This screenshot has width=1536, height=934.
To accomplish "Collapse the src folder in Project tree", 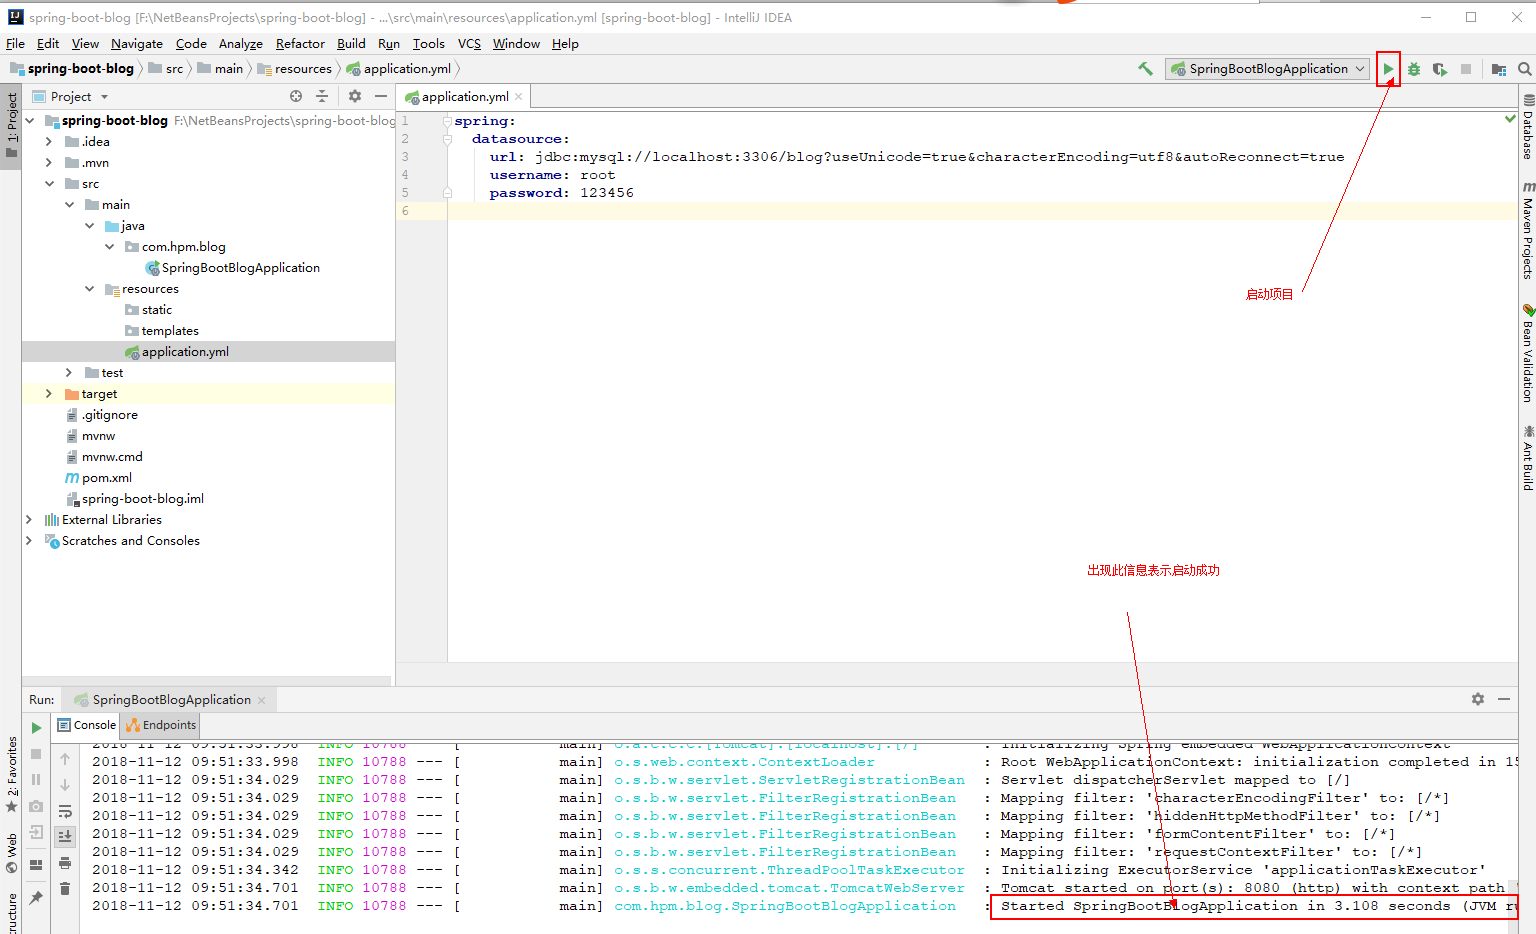I will pos(49,183).
